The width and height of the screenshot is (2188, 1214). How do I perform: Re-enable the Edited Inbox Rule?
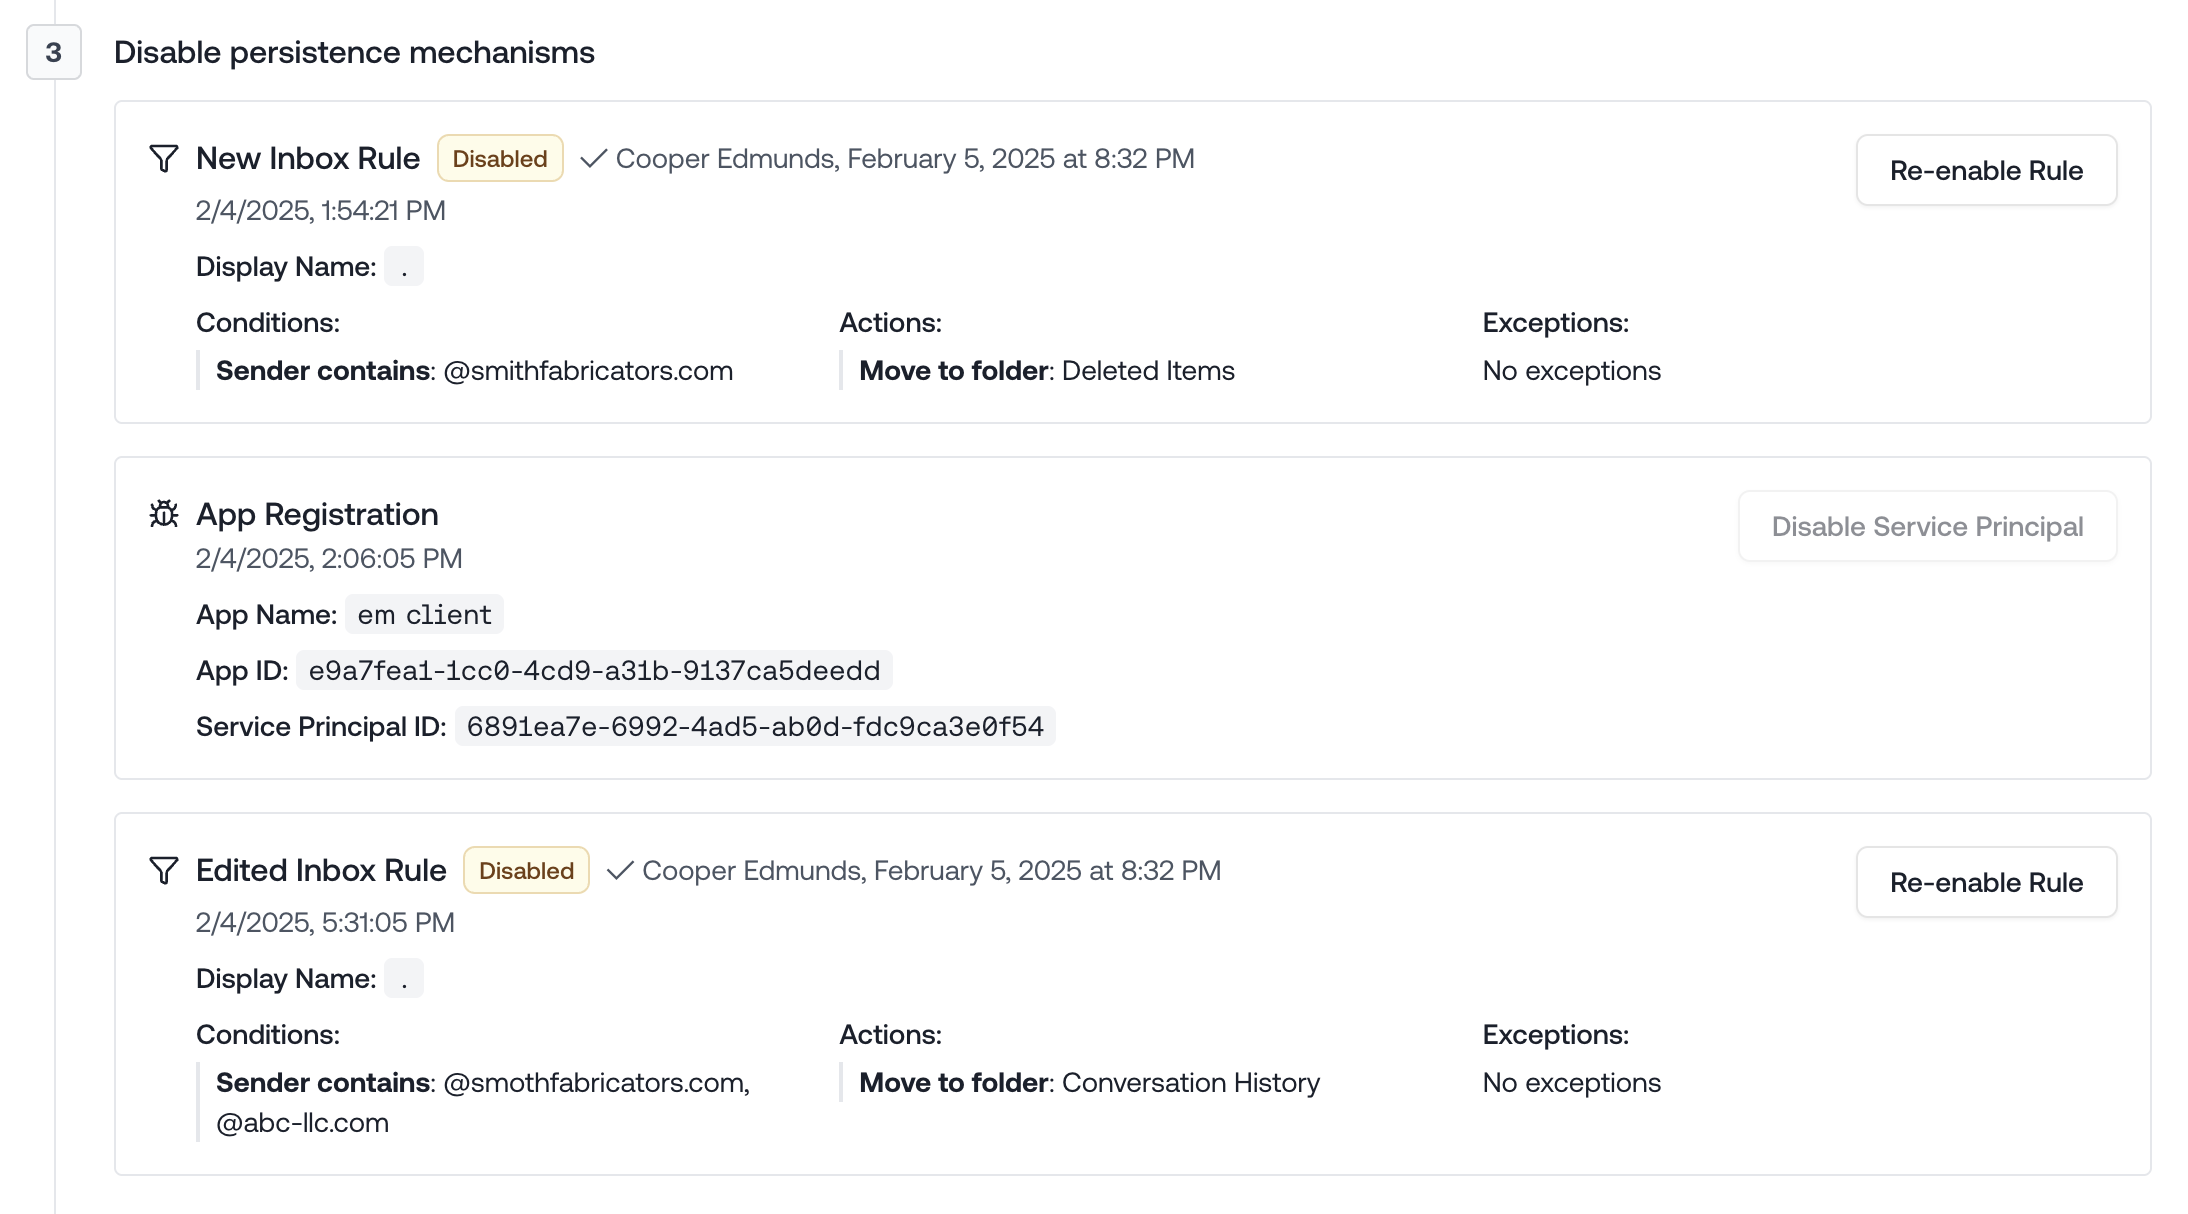click(1985, 882)
